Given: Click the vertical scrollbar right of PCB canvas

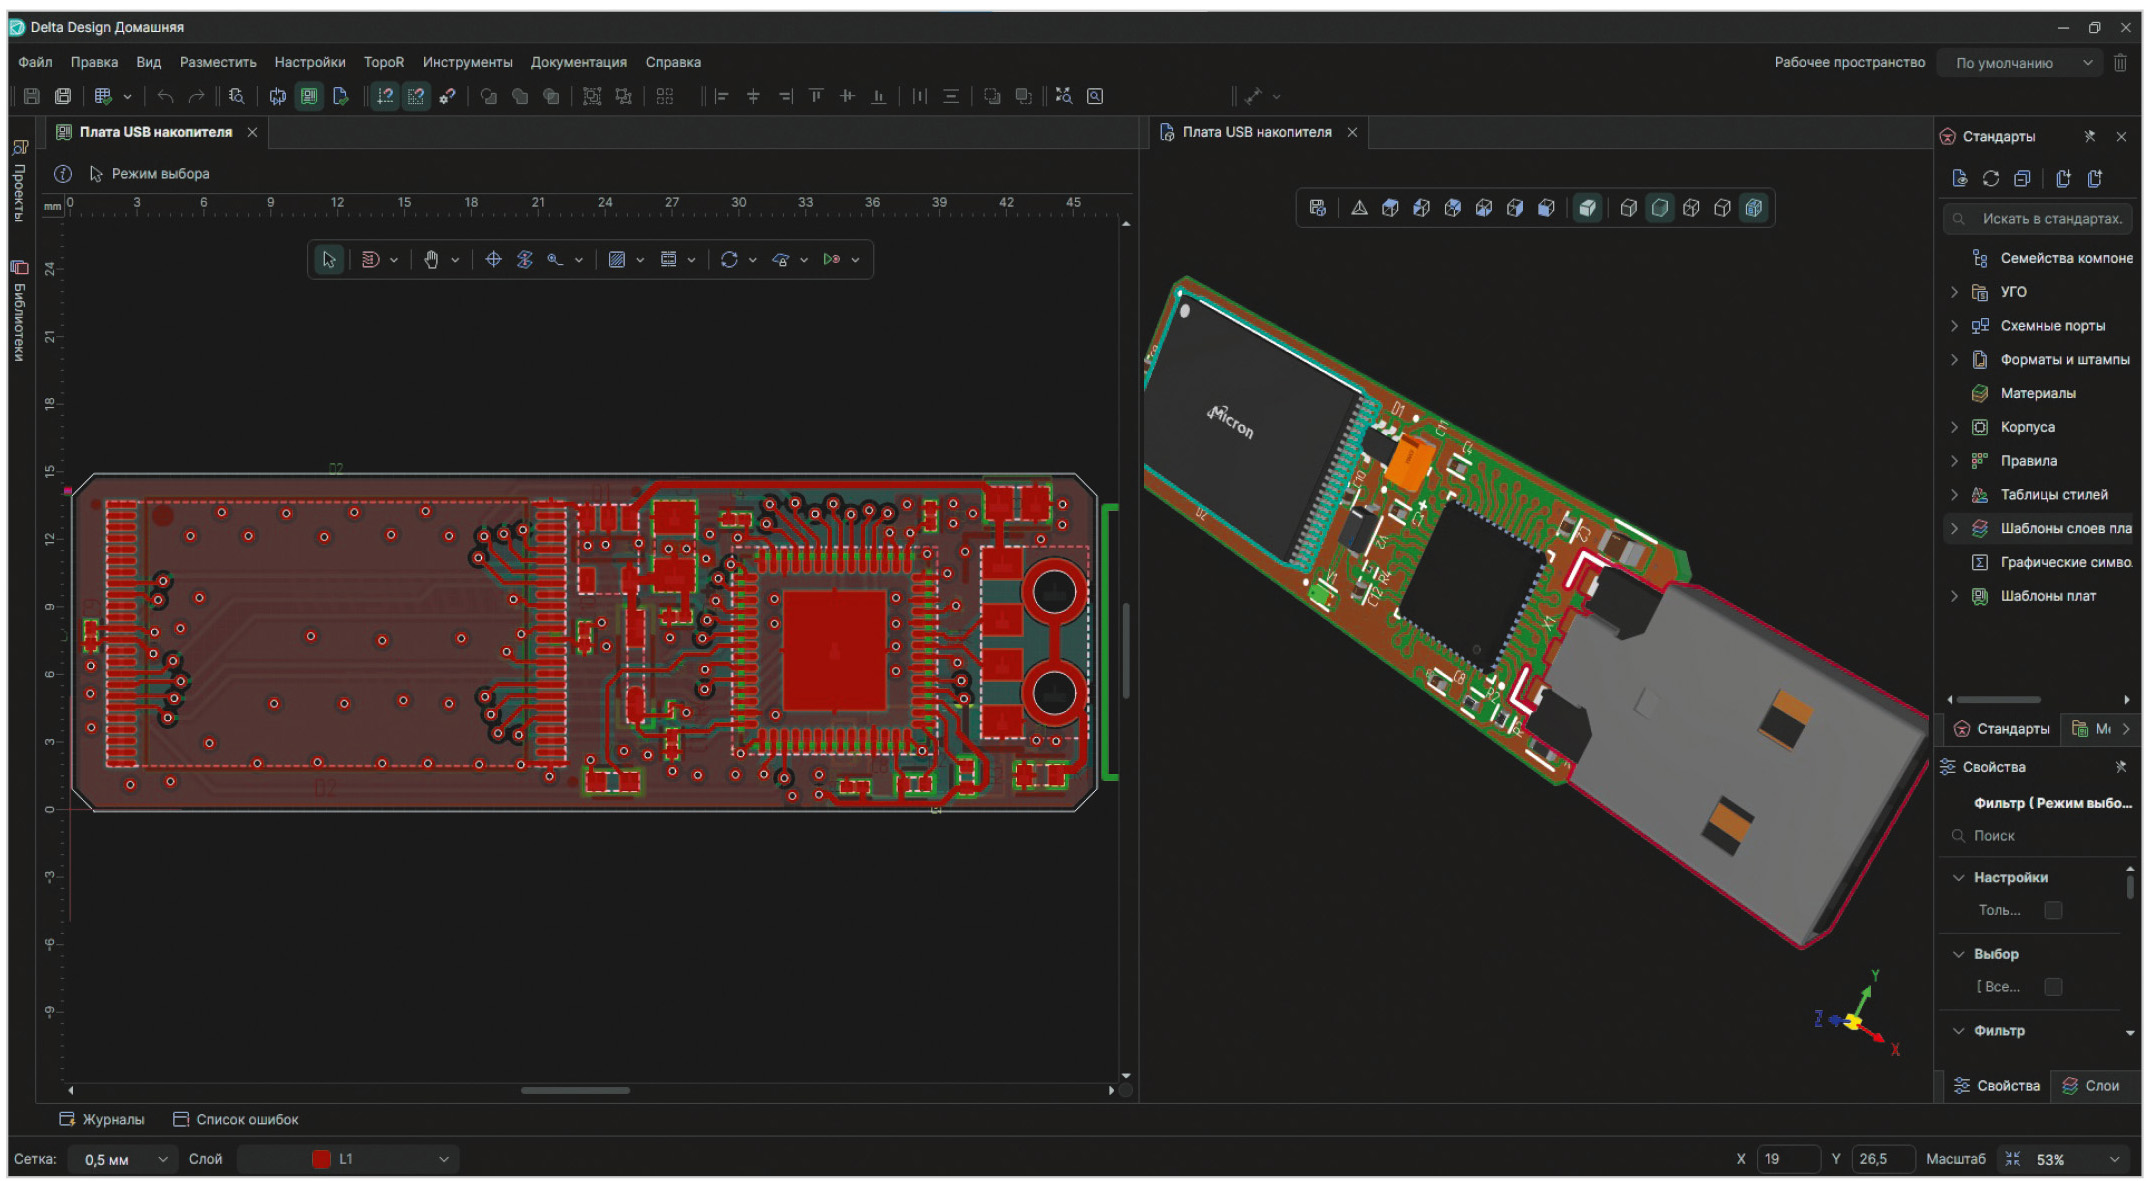Looking at the screenshot, I should (1126, 650).
